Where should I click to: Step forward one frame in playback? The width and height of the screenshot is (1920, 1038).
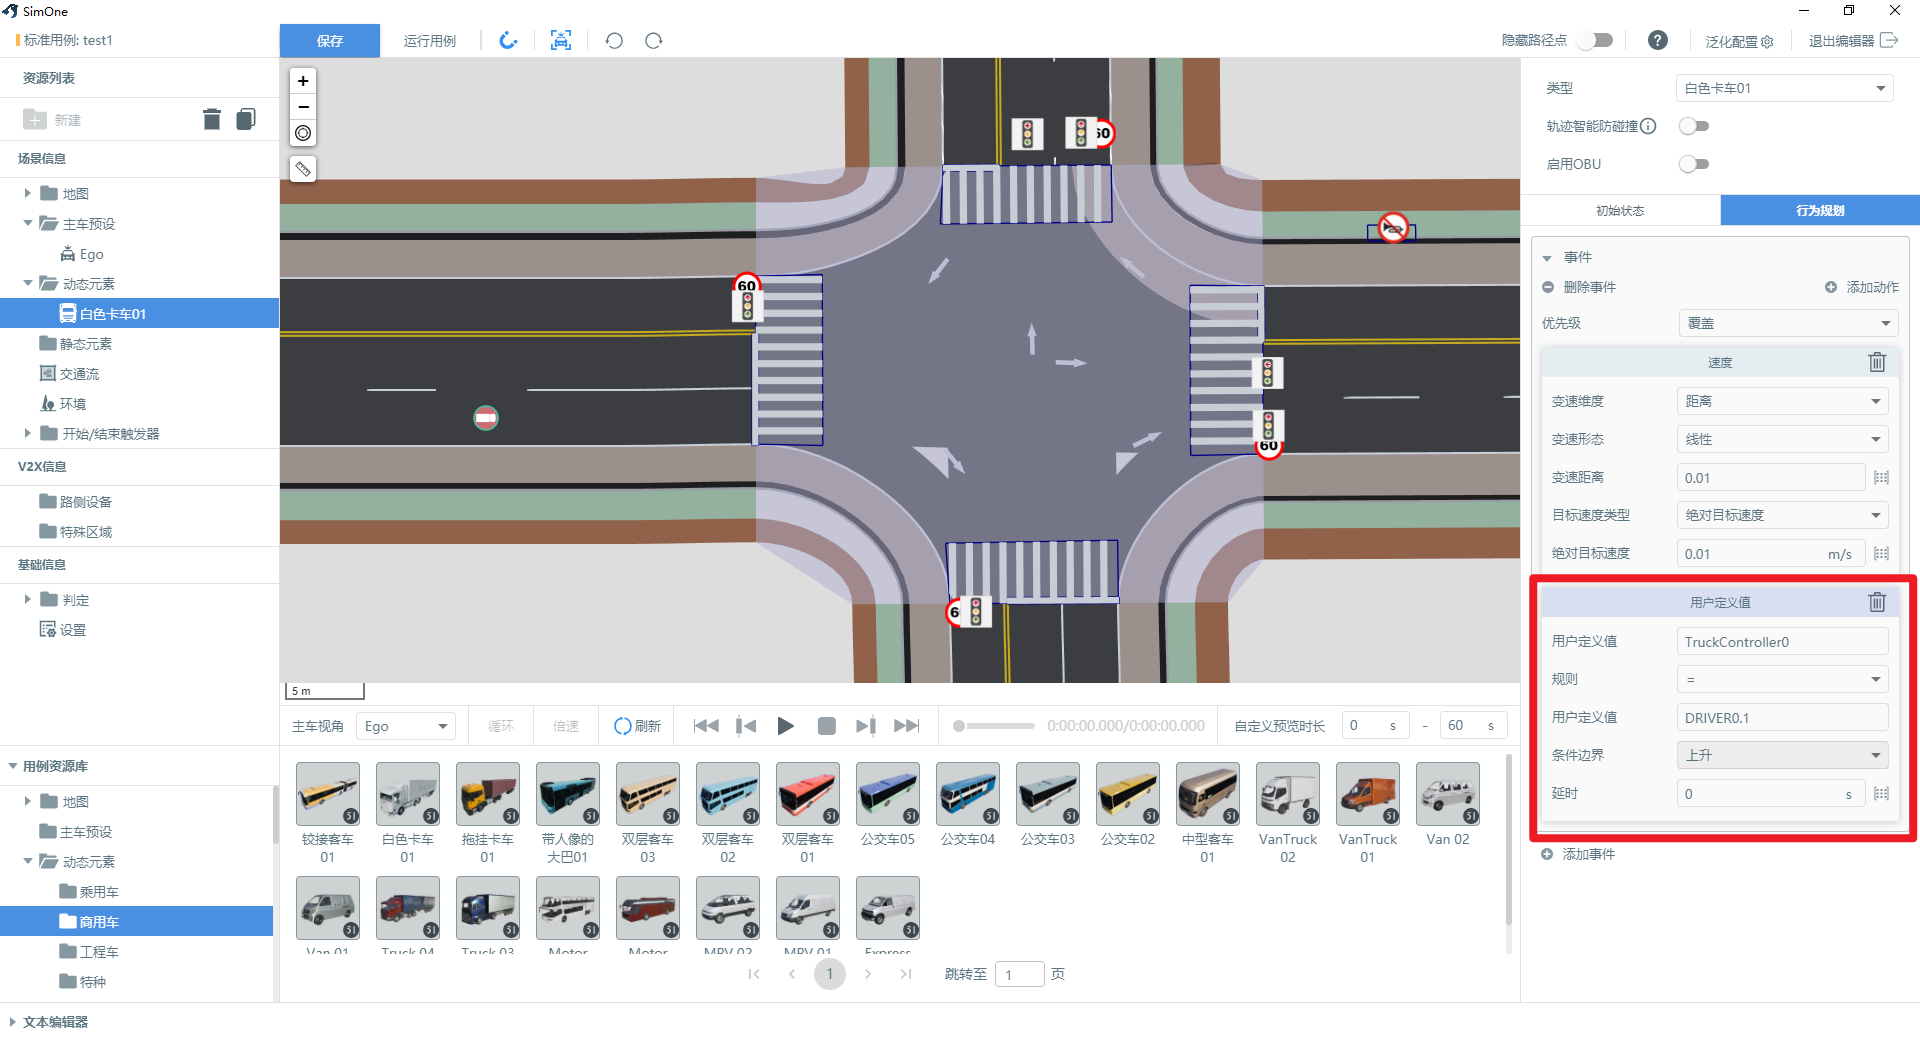click(866, 726)
